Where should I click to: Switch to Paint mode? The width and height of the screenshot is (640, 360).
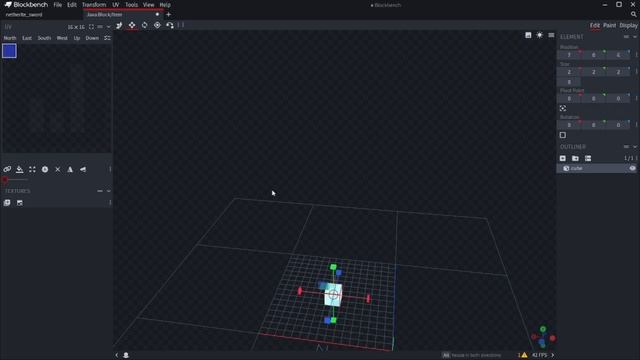pos(609,25)
